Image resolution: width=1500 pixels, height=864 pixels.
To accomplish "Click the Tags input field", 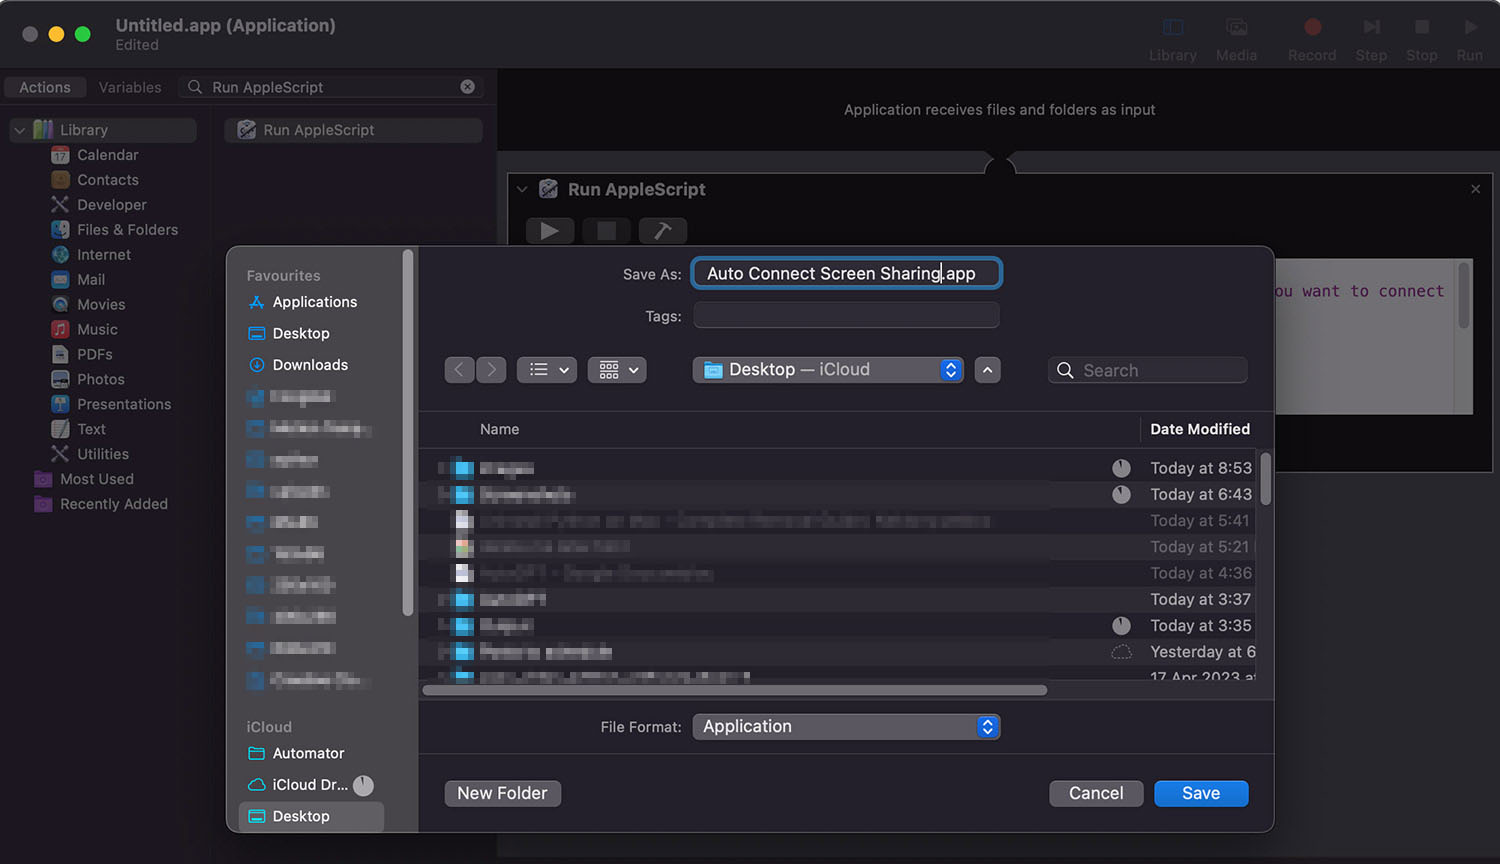I will pyautogui.click(x=846, y=316).
